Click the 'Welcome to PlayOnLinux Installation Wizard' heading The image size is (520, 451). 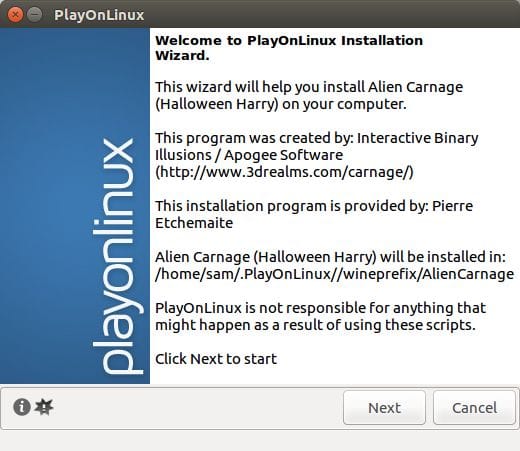tap(289, 48)
